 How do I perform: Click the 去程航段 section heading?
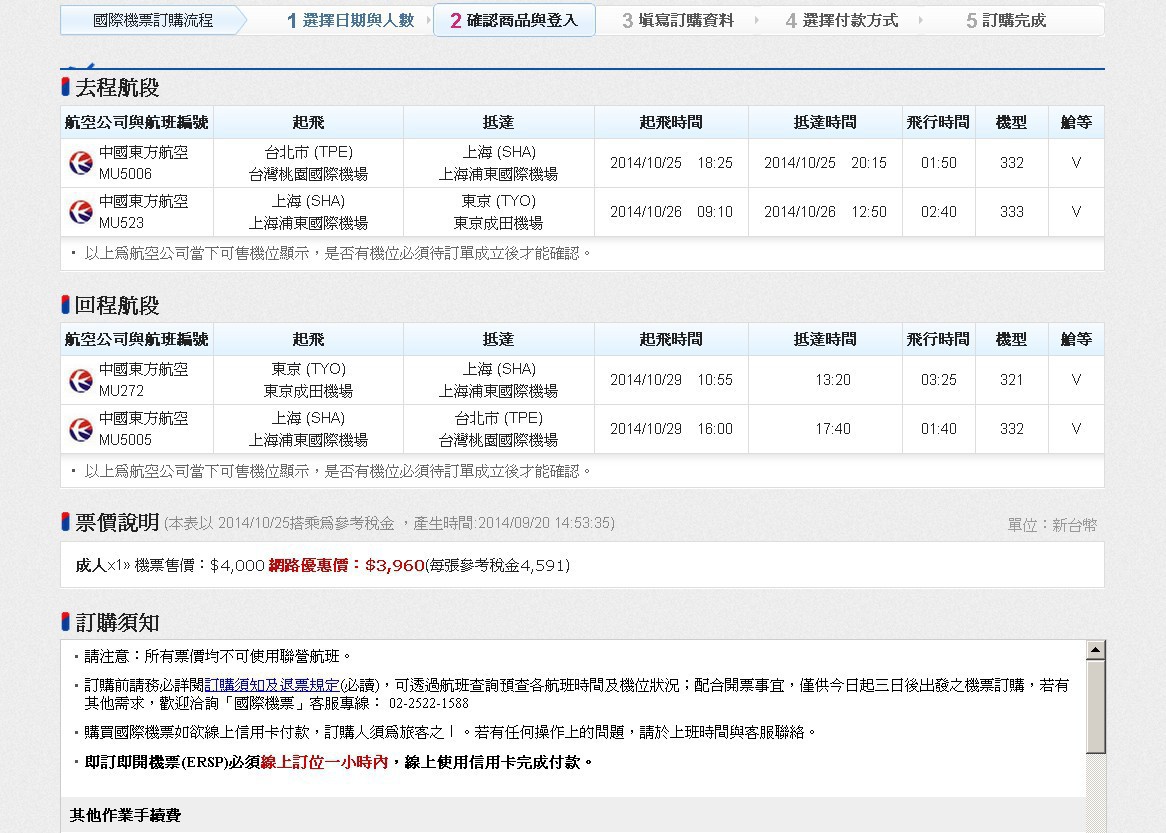point(117,88)
